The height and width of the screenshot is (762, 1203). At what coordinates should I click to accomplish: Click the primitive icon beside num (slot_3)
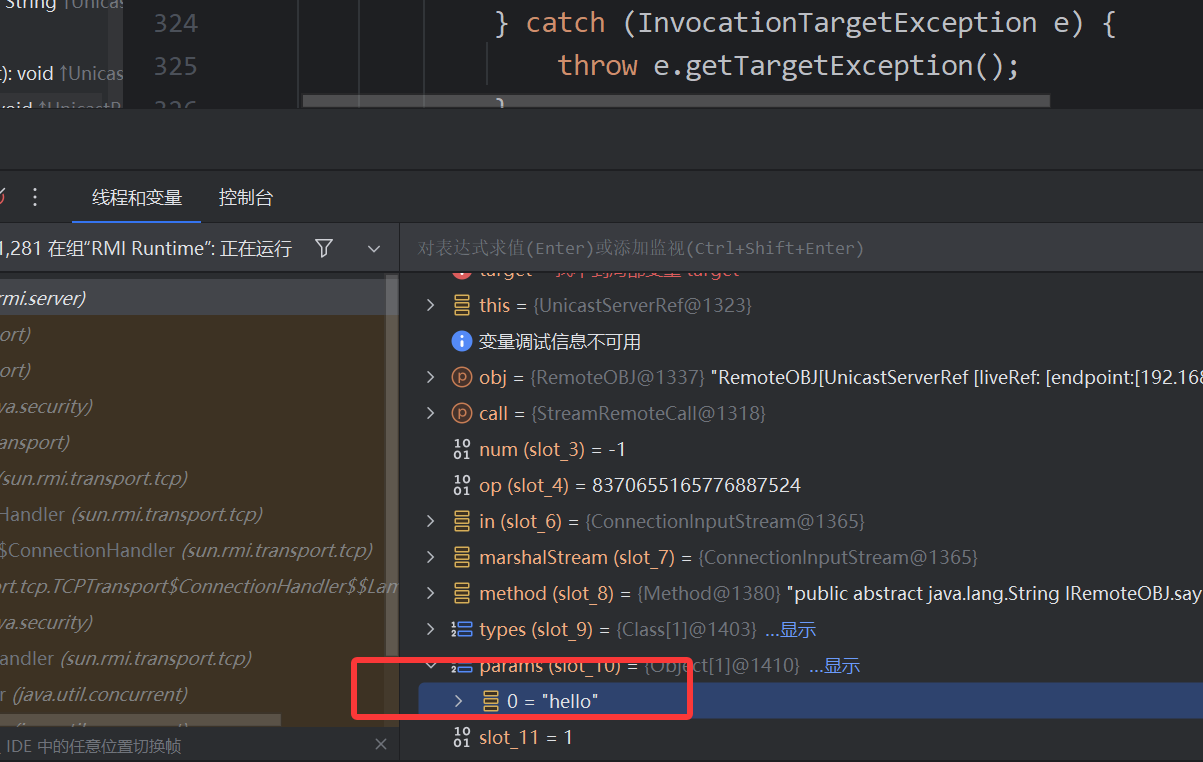461,449
